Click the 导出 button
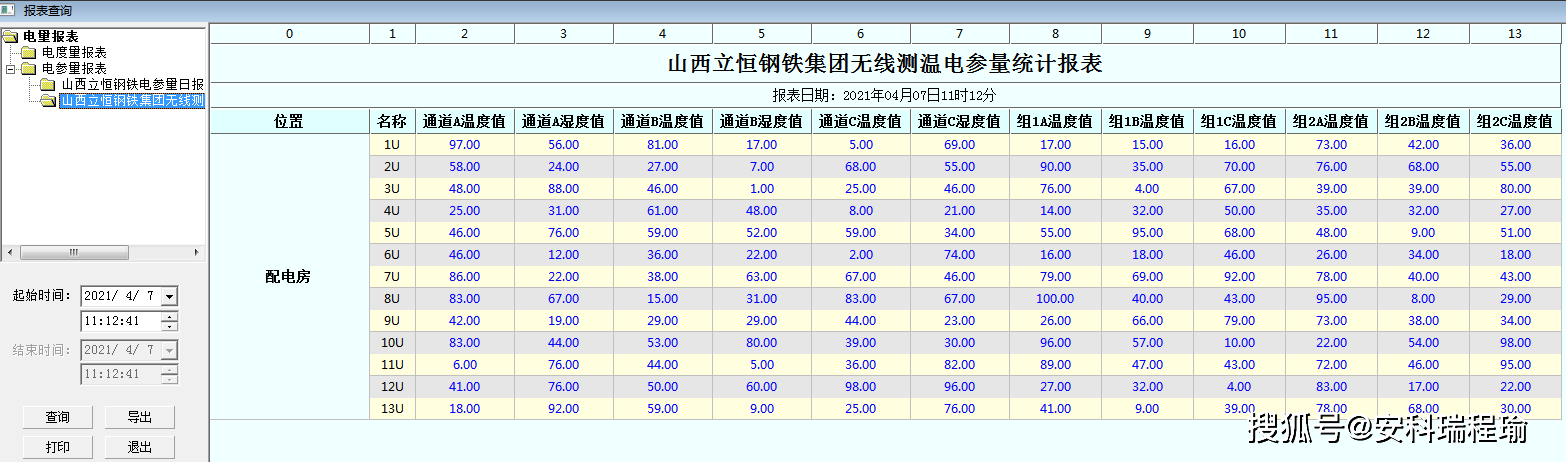 [139, 417]
